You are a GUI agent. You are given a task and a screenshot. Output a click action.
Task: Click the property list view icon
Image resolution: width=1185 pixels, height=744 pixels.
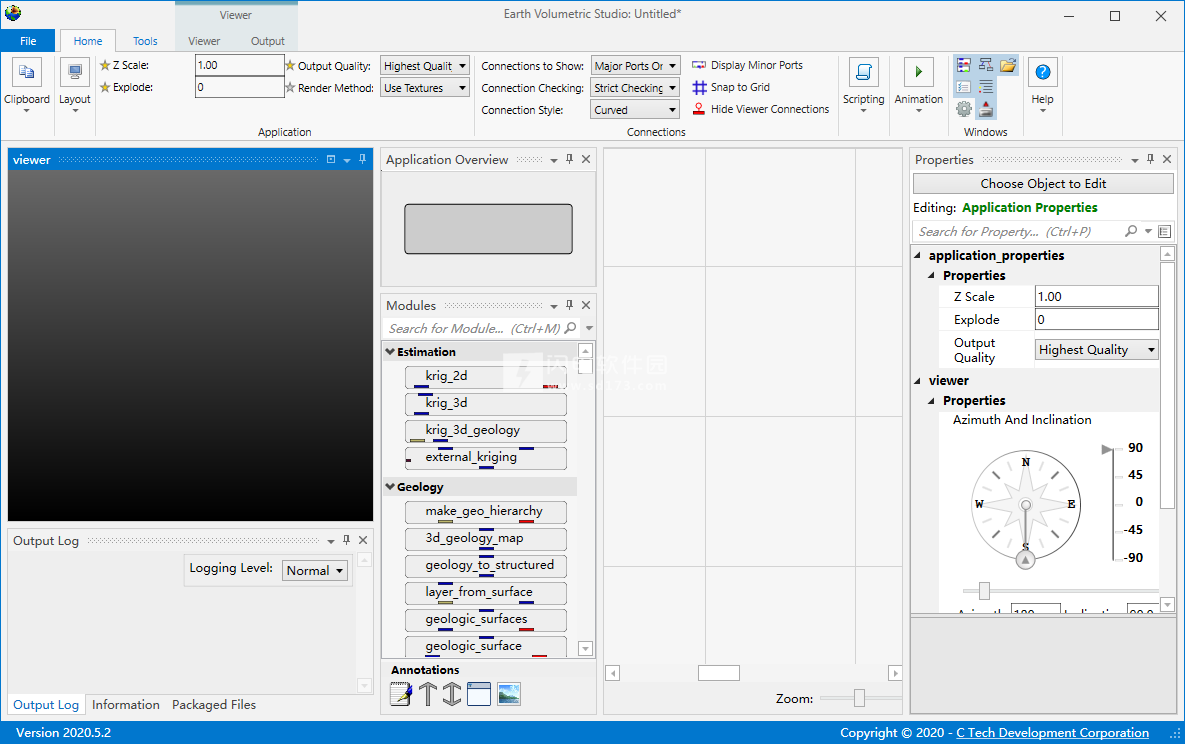pos(1165,231)
